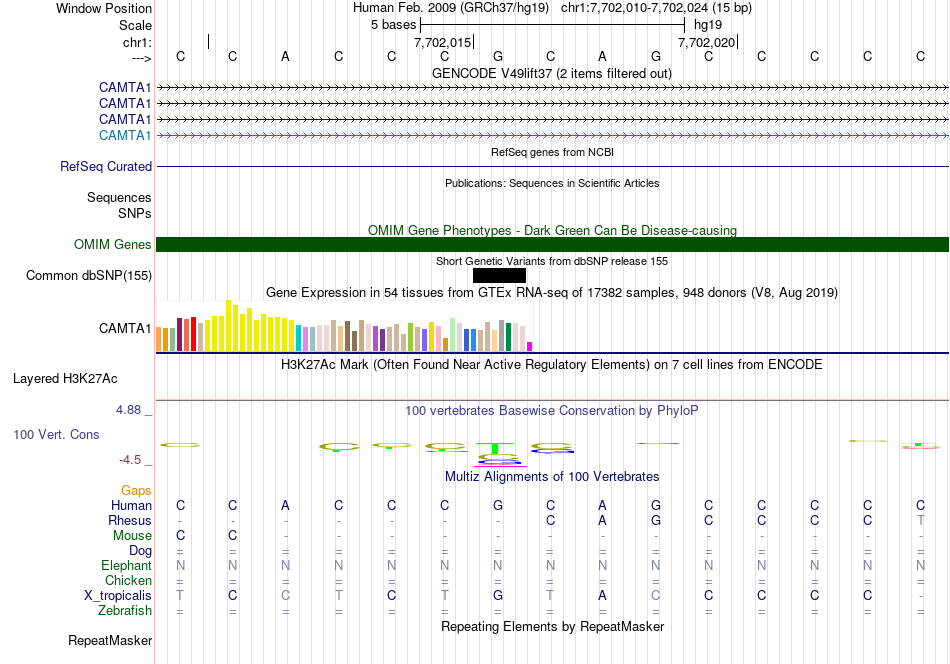Click the 7,702,020 ruler coordinate
The height and width of the screenshot is (664, 950).
click(x=706, y=42)
